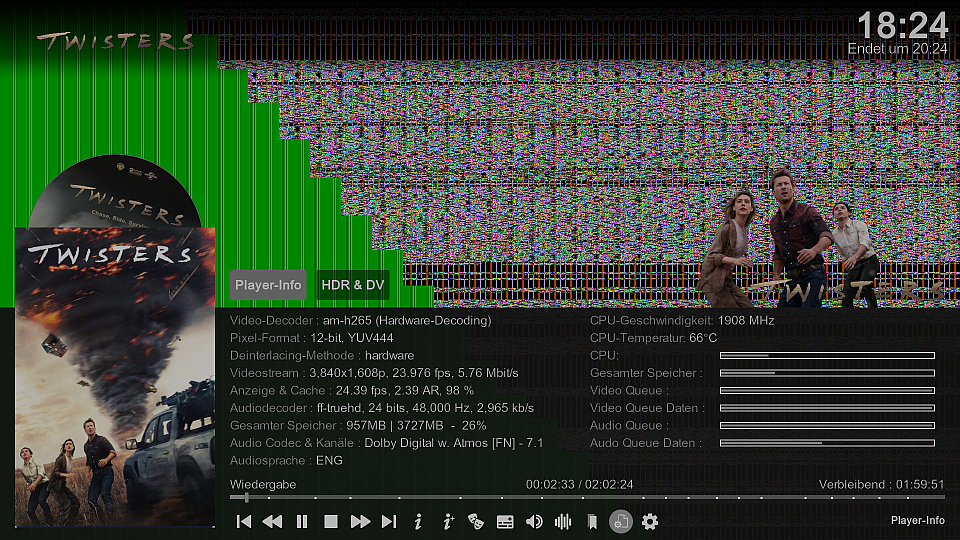This screenshot has width=960, height=540.
Task: Open the settings gear icon
Action: tap(650, 522)
